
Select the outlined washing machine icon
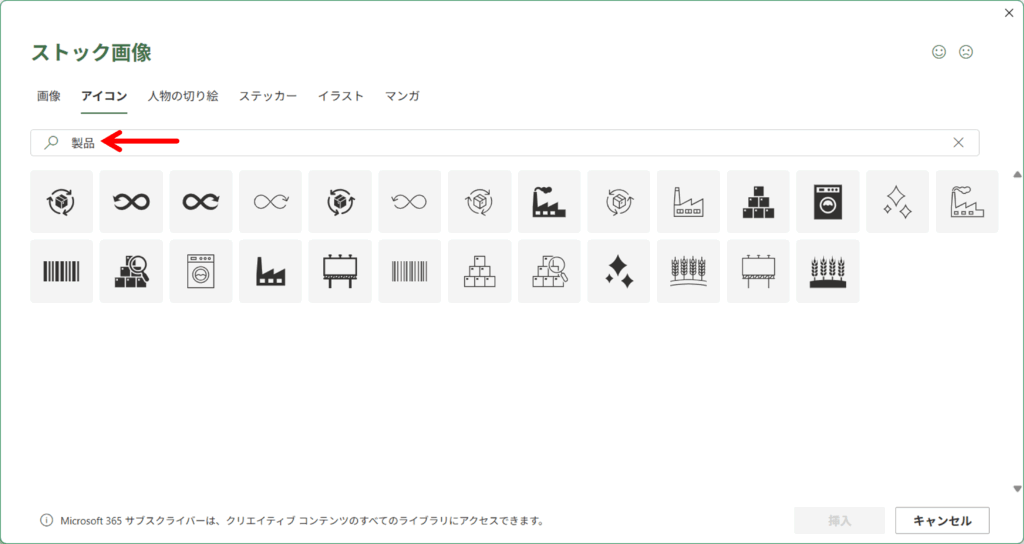click(x=201, y=270)
